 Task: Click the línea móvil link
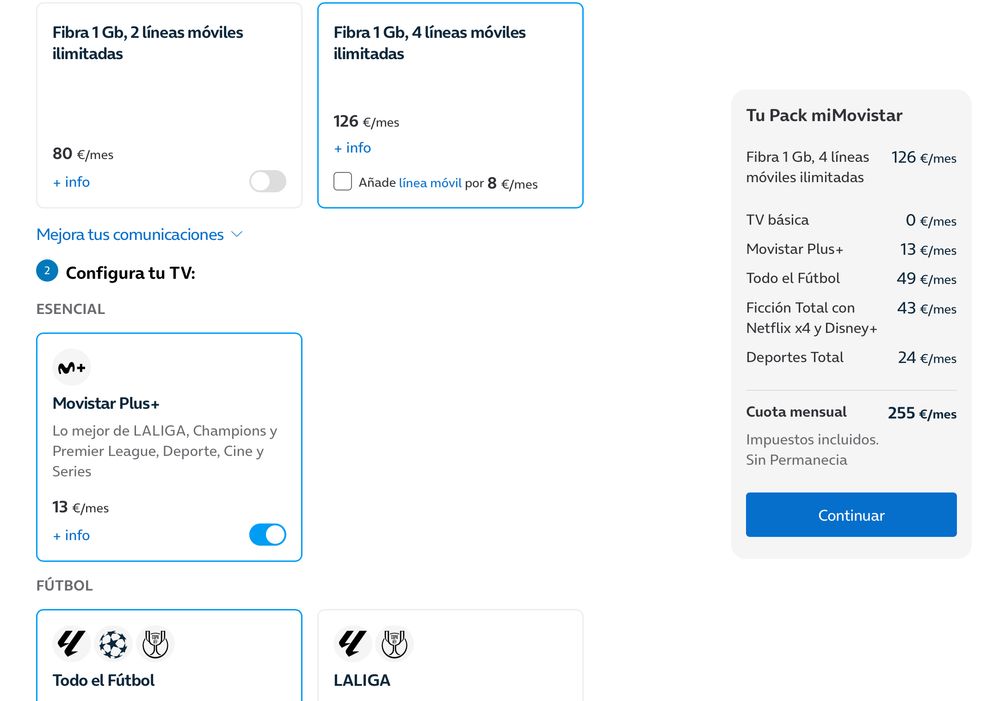click(430, 183)
